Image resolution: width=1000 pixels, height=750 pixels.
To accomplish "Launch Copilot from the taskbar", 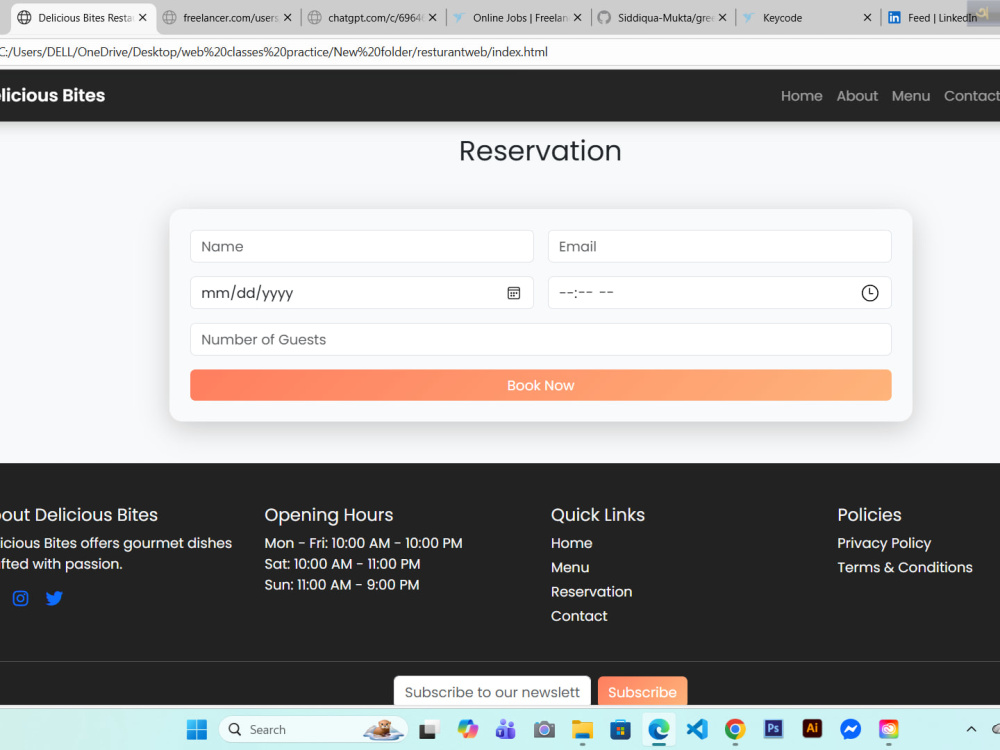I will 467,729.
